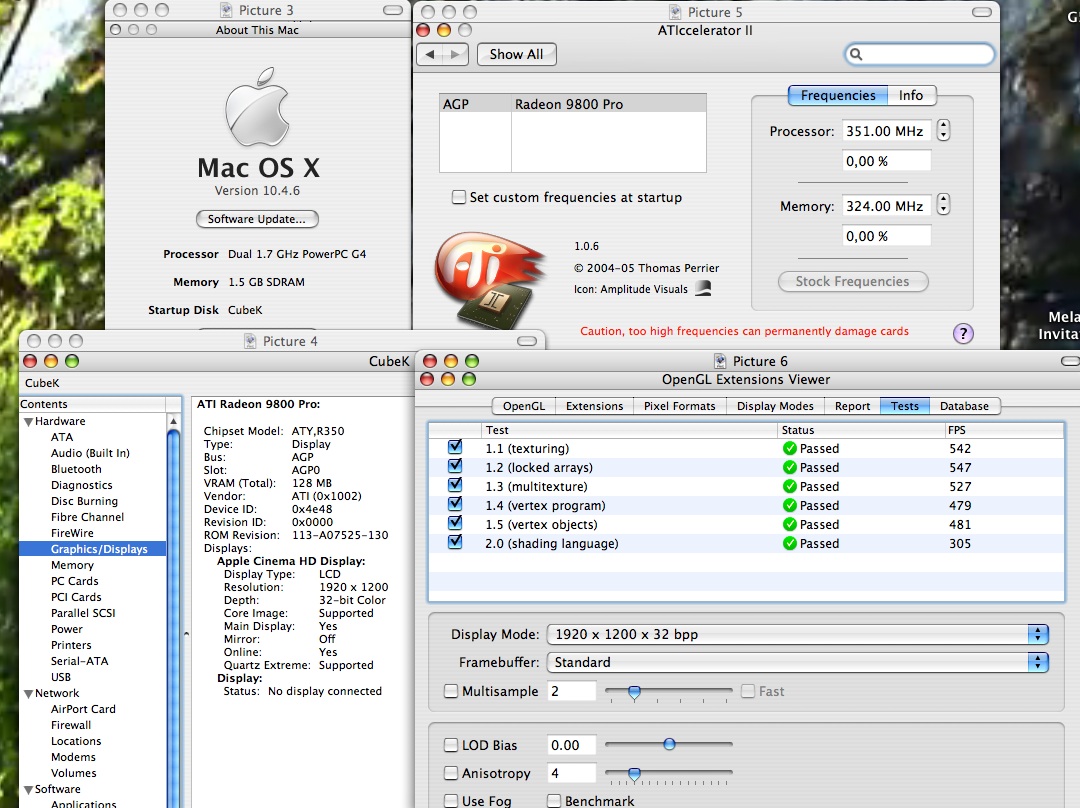Image resolution: width=1080 pixels, height=808 pixels.
Task: Switch to the Info tab in ATIccelerator
Action: pos(911,95)
